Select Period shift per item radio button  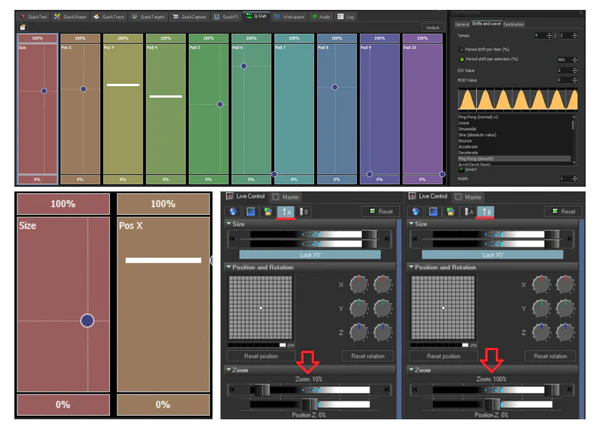(459, 48)
